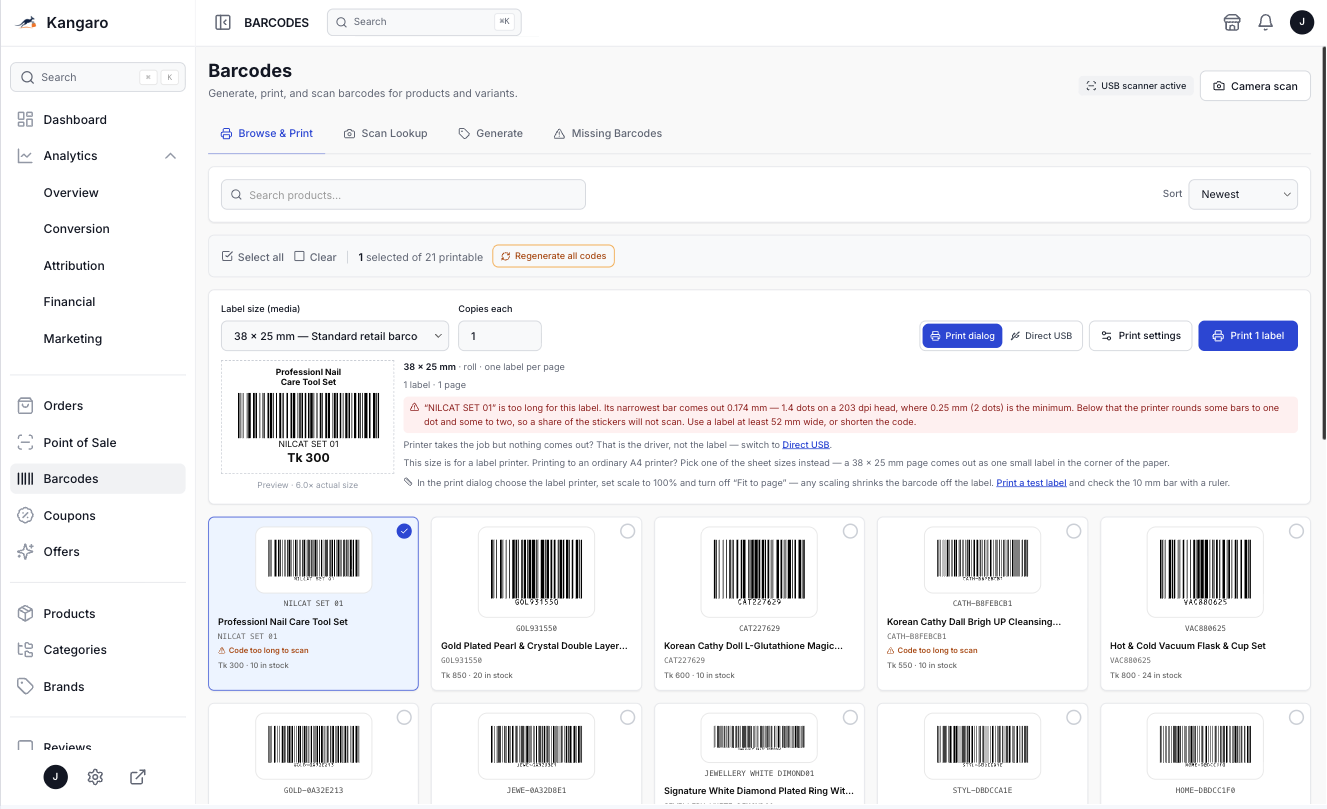Switch to Direct USB print mode

pyautogui.click(x=1041, y=336)
